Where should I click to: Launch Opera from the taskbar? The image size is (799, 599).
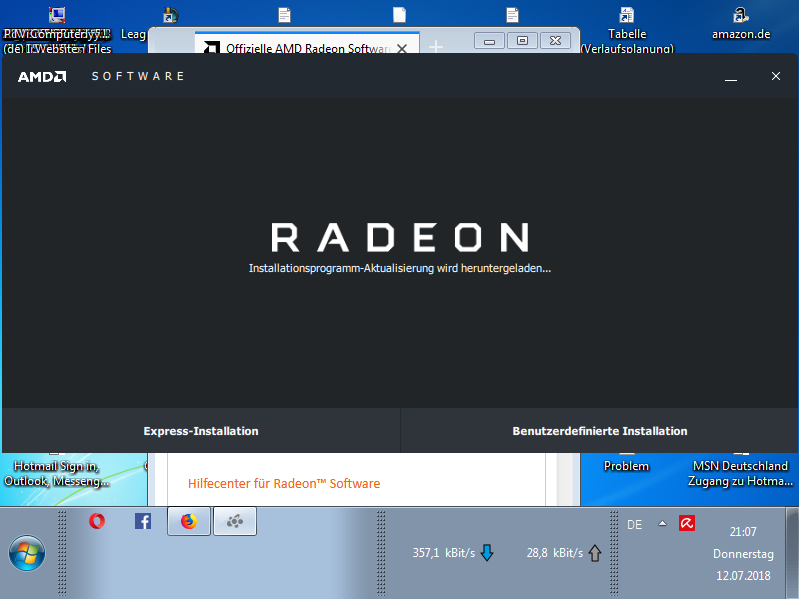tap(97, 521)
